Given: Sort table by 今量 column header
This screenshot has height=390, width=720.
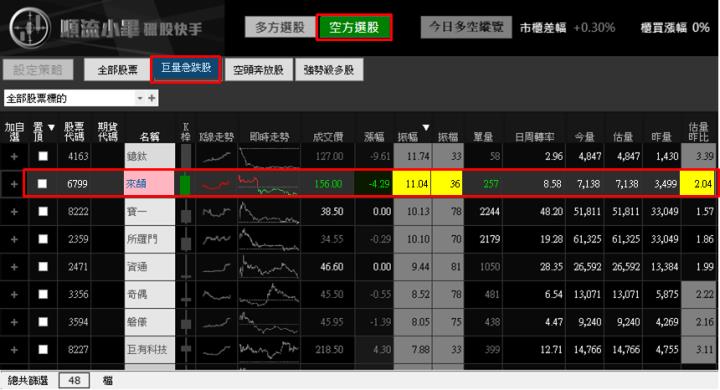Looking at the screenshot, I should [x=585, y=136].
